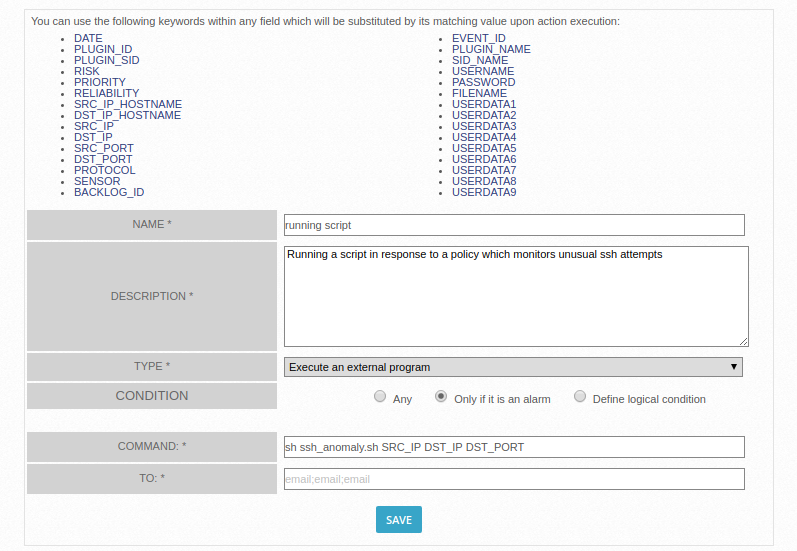Click the PLUGIN_ID keyword
Image resolution: width=797 pixels, height=551 pixels.
point(103,49)
